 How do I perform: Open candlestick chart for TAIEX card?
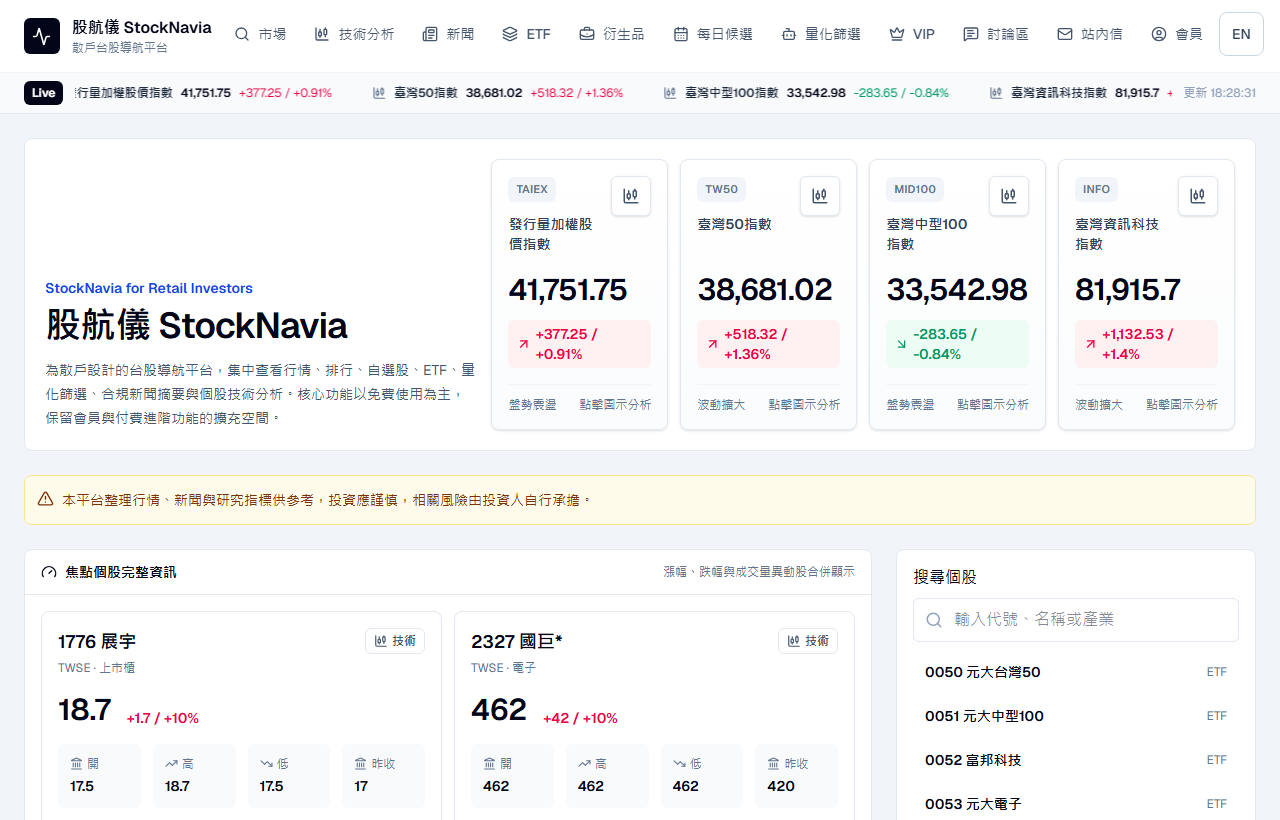click(631, 196)
